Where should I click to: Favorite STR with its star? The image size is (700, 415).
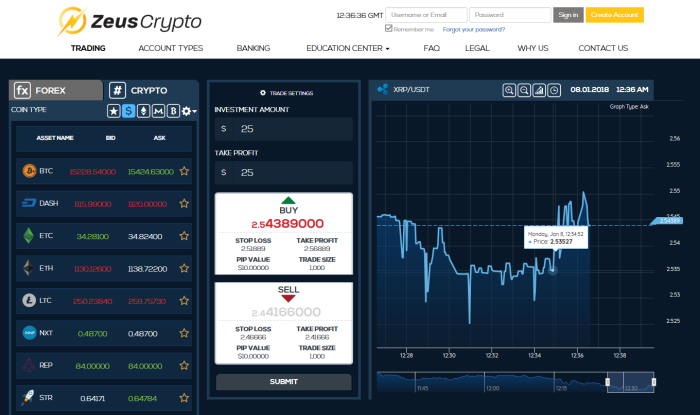tap(184, 398)
